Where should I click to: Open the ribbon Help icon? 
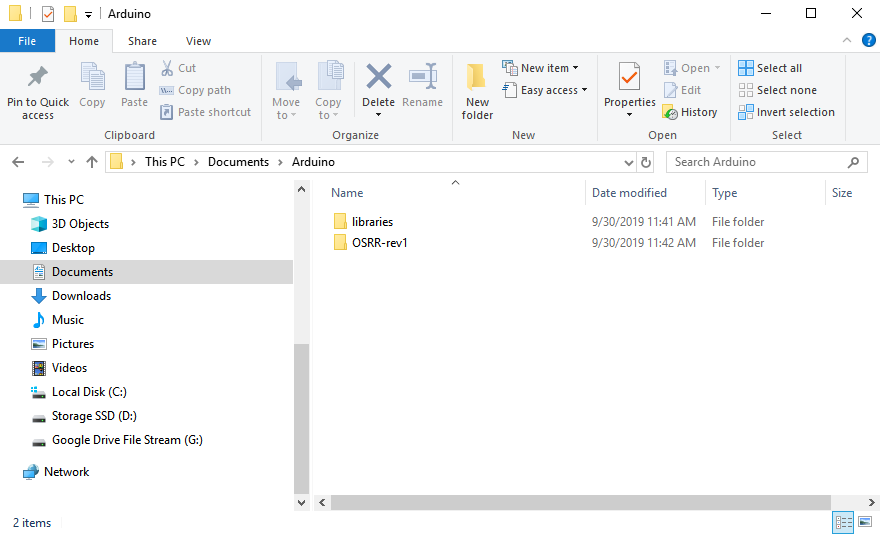pos(868,40)
